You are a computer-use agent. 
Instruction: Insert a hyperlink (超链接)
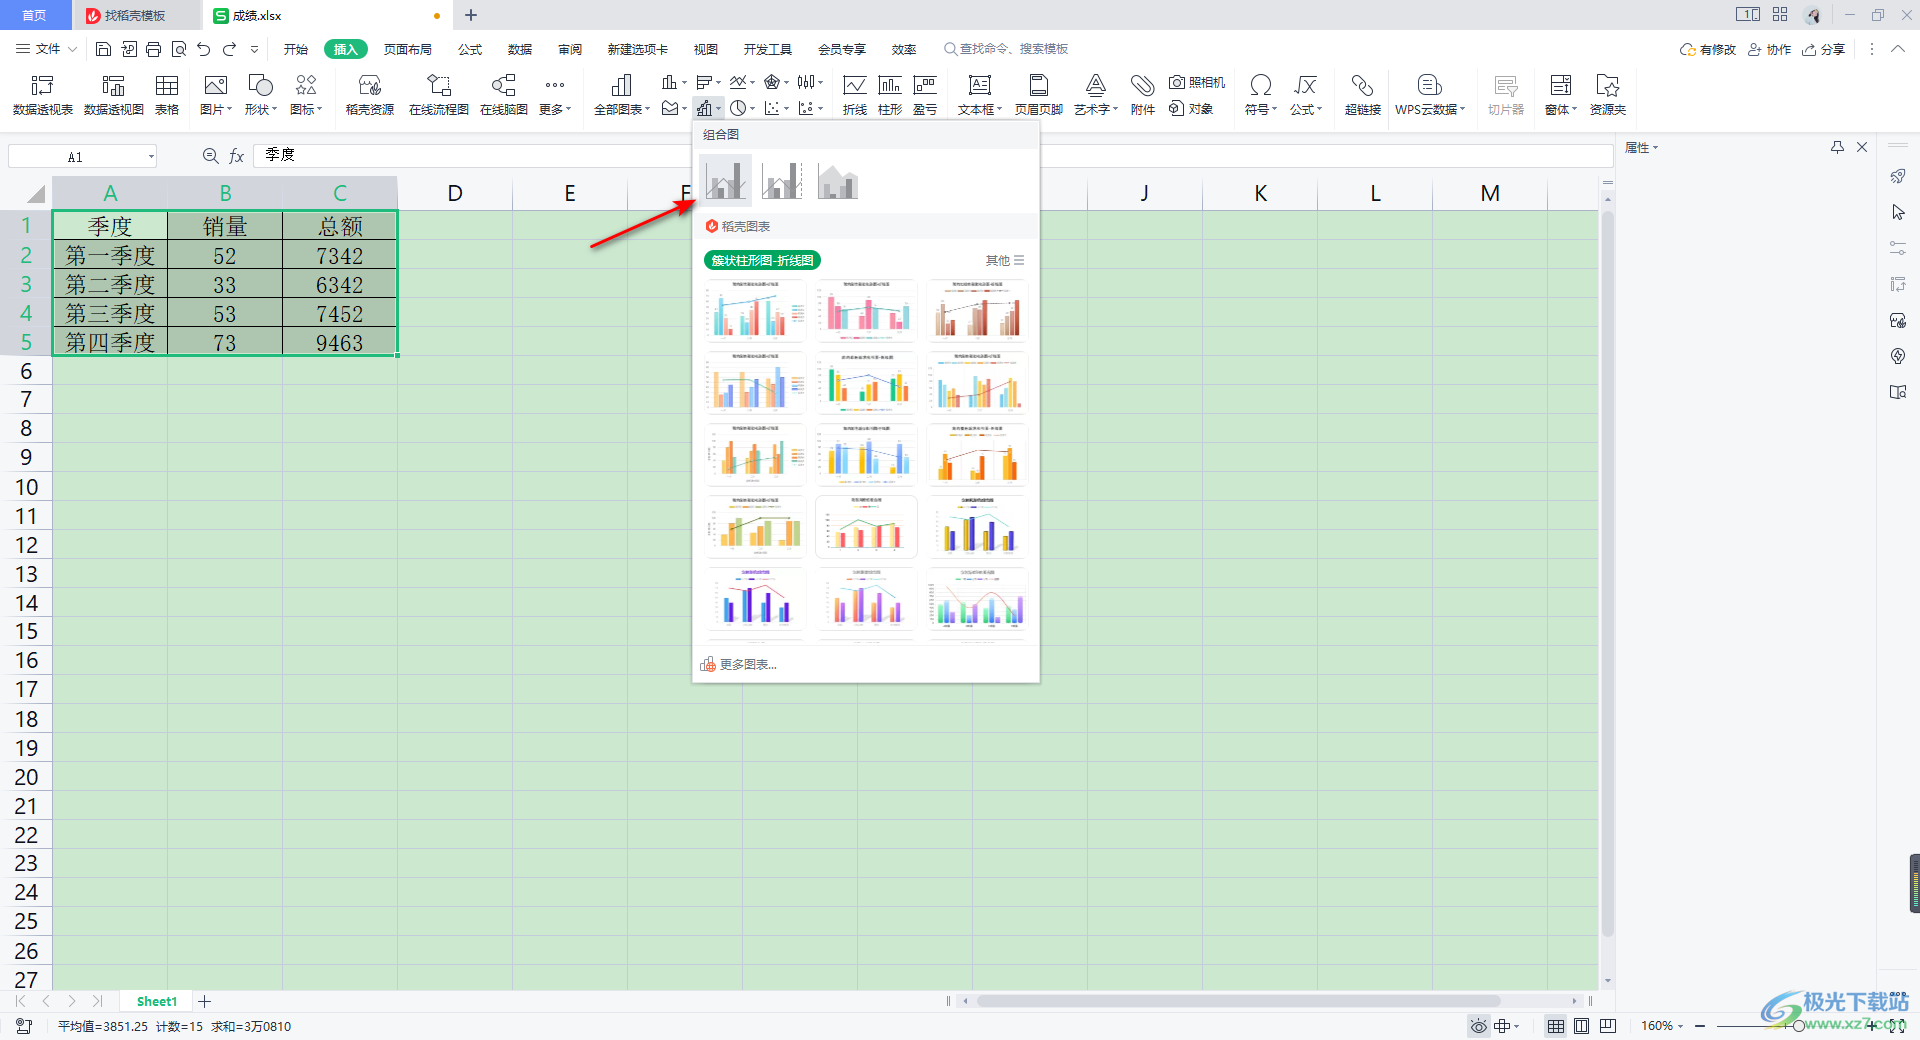tap(1363, 95)
